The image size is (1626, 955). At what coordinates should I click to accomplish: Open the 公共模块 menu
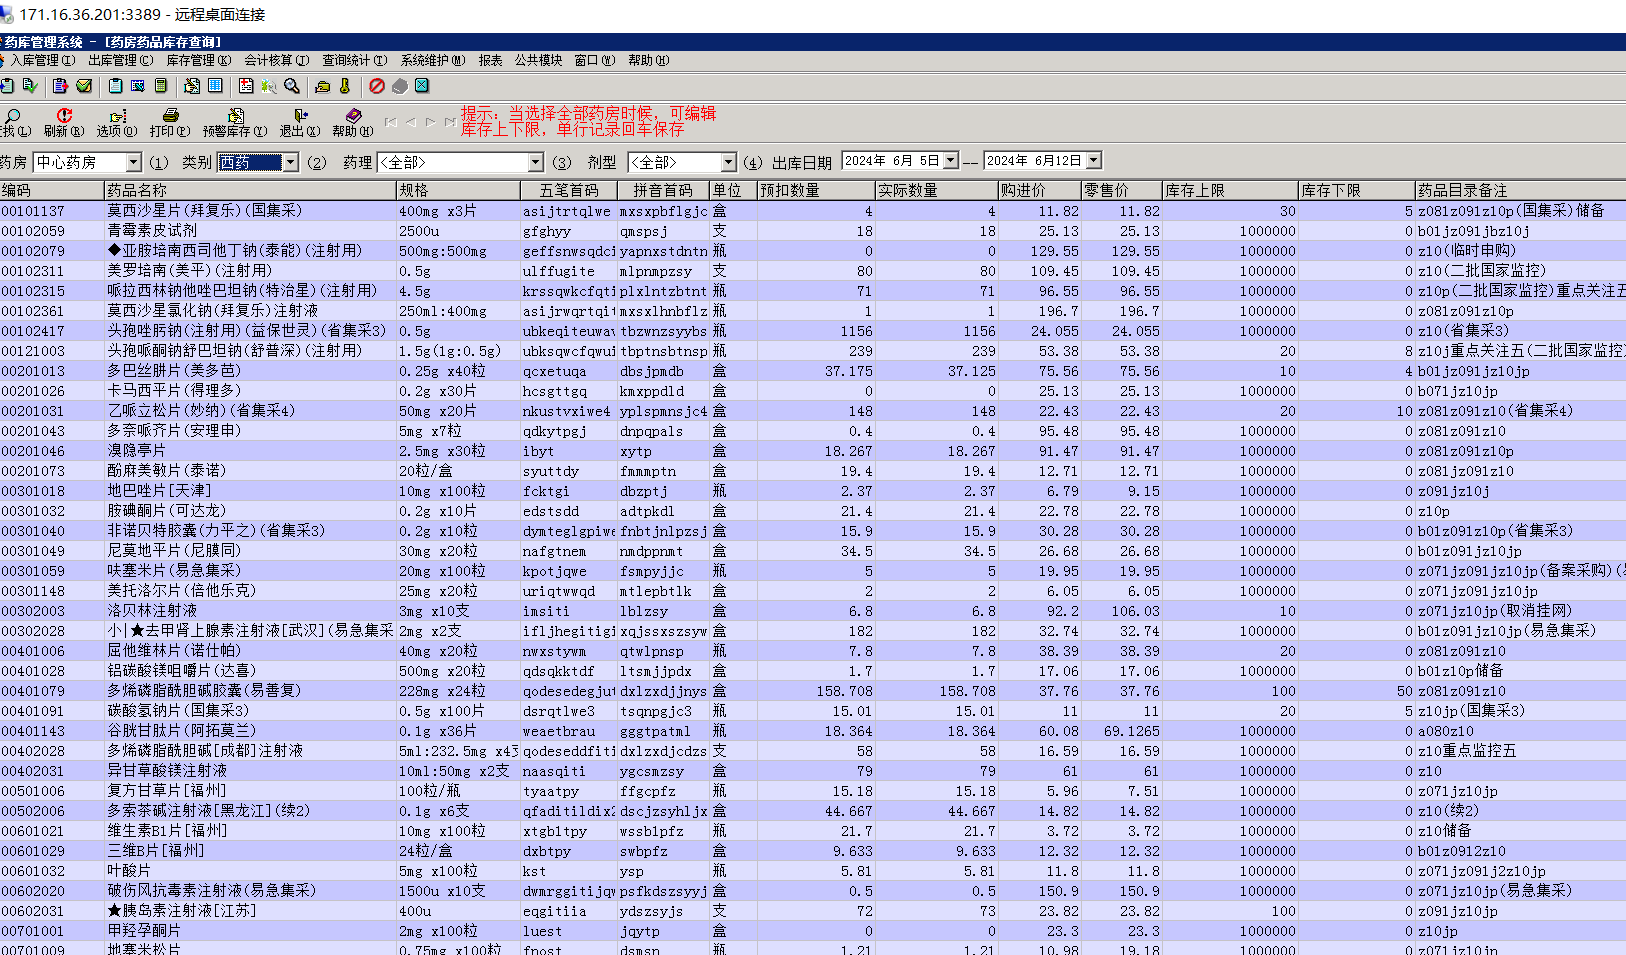(x=539, y=60)
